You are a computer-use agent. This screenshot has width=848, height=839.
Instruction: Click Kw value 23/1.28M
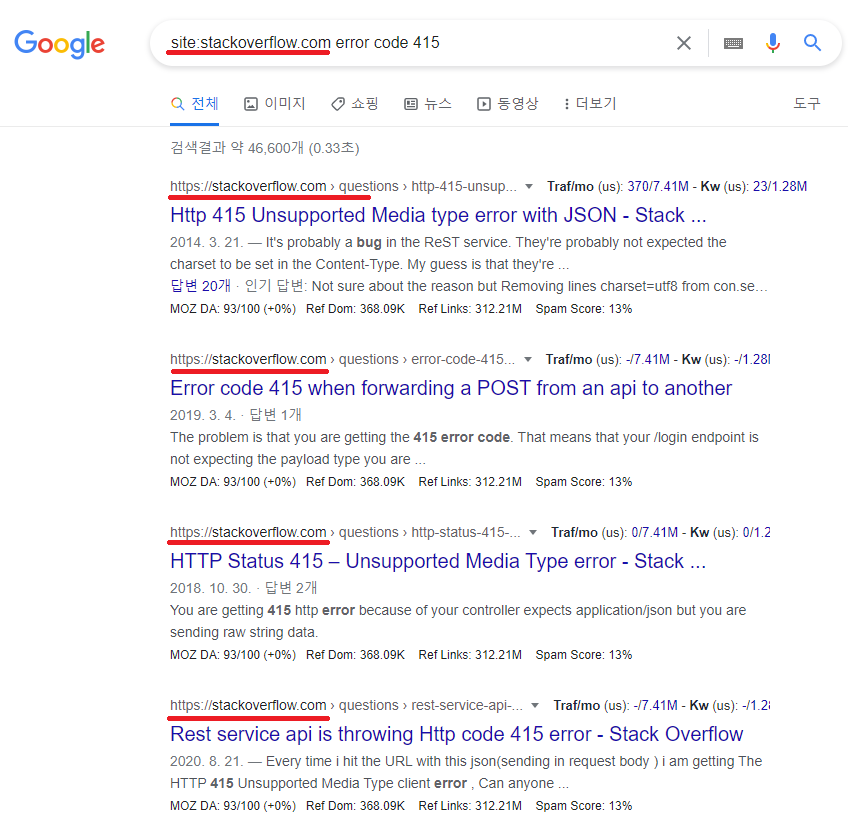tap(780, 187)
